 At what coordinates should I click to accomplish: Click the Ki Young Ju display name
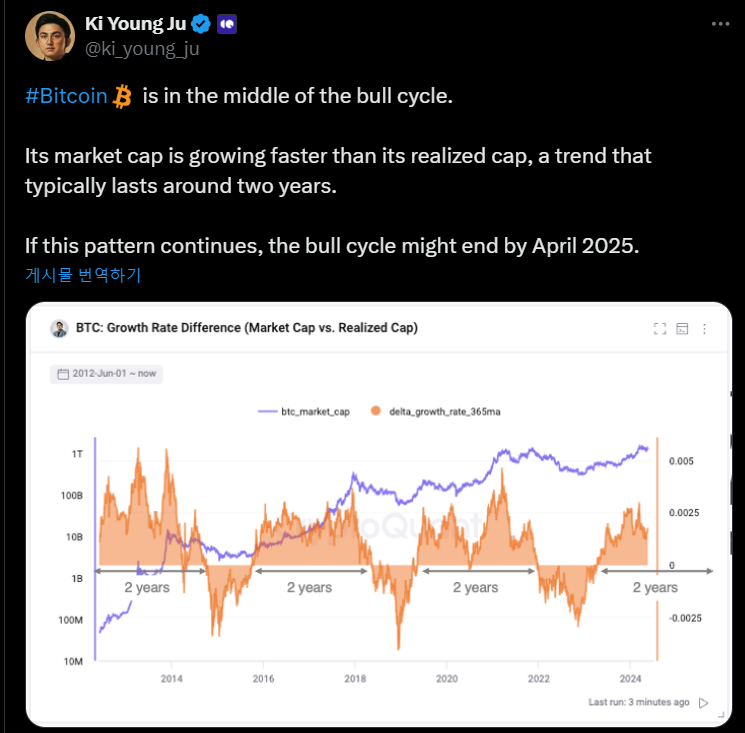[x=135, y=24]
